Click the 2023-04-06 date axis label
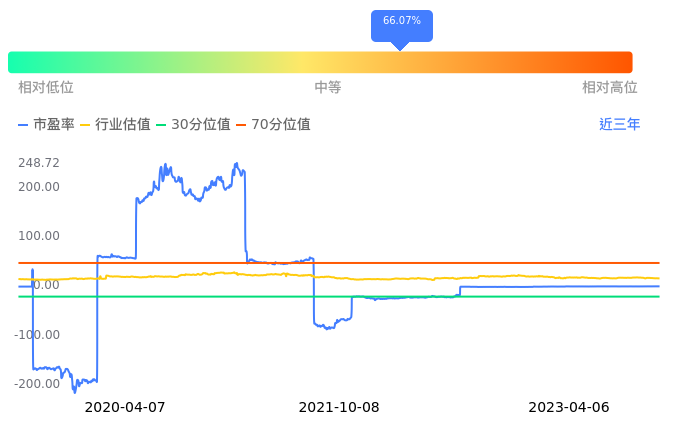 (568, 408)
